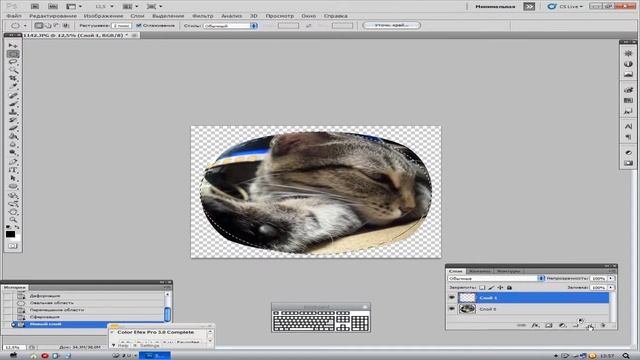This screenshot has width=640, height=360.
Task: Choose Add to selection mode
Action: [x=48, y=25]
